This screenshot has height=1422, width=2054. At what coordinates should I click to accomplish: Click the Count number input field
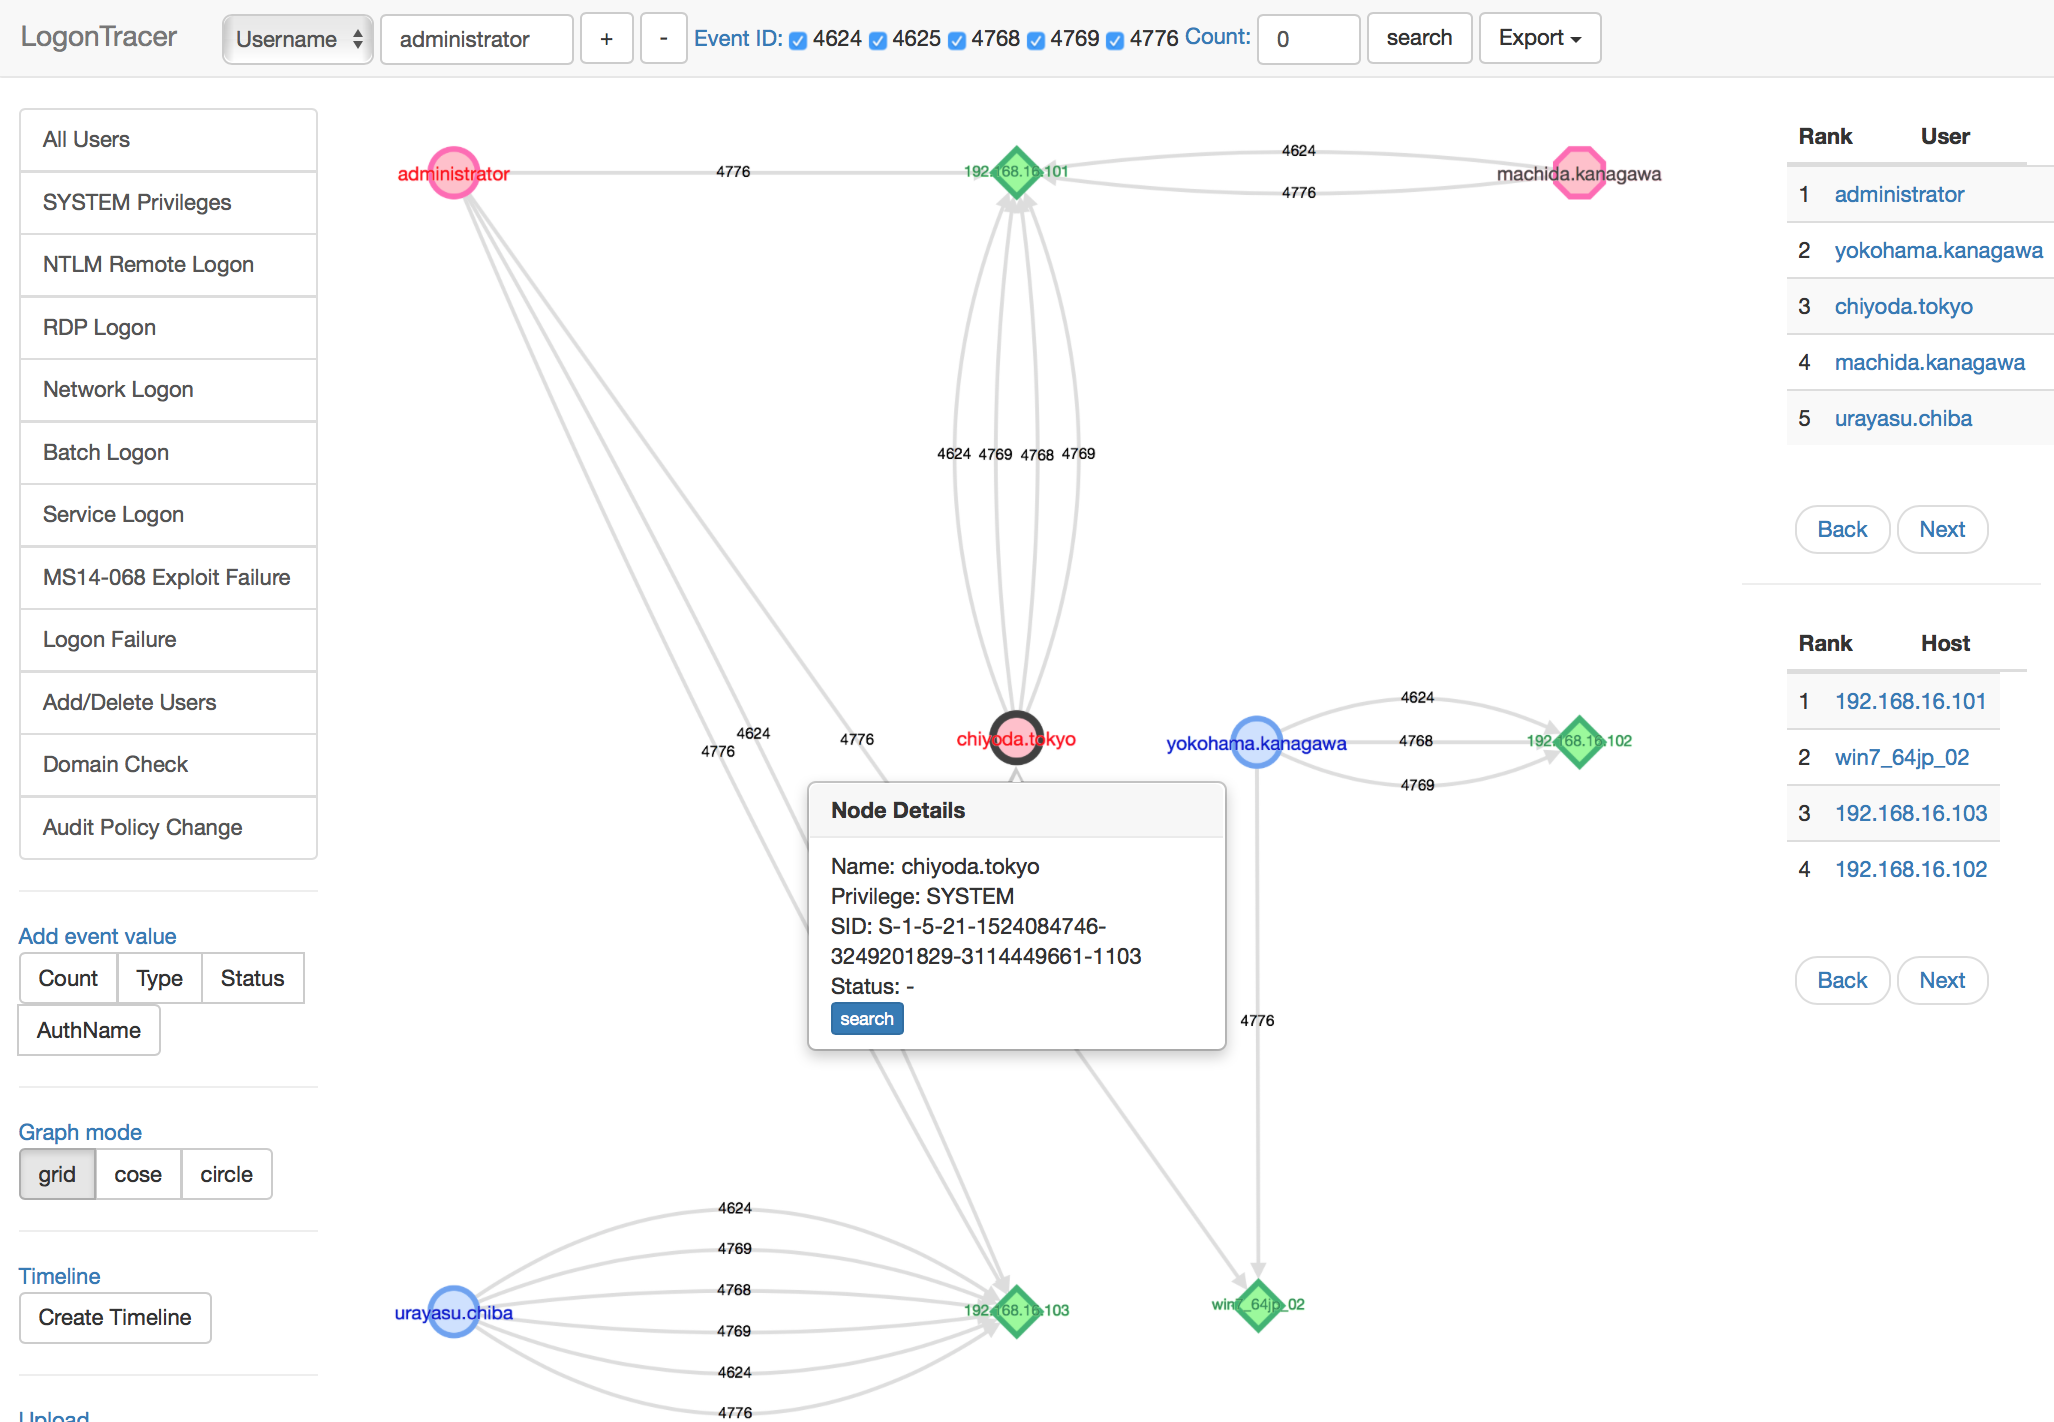(x=1307, y=39)
